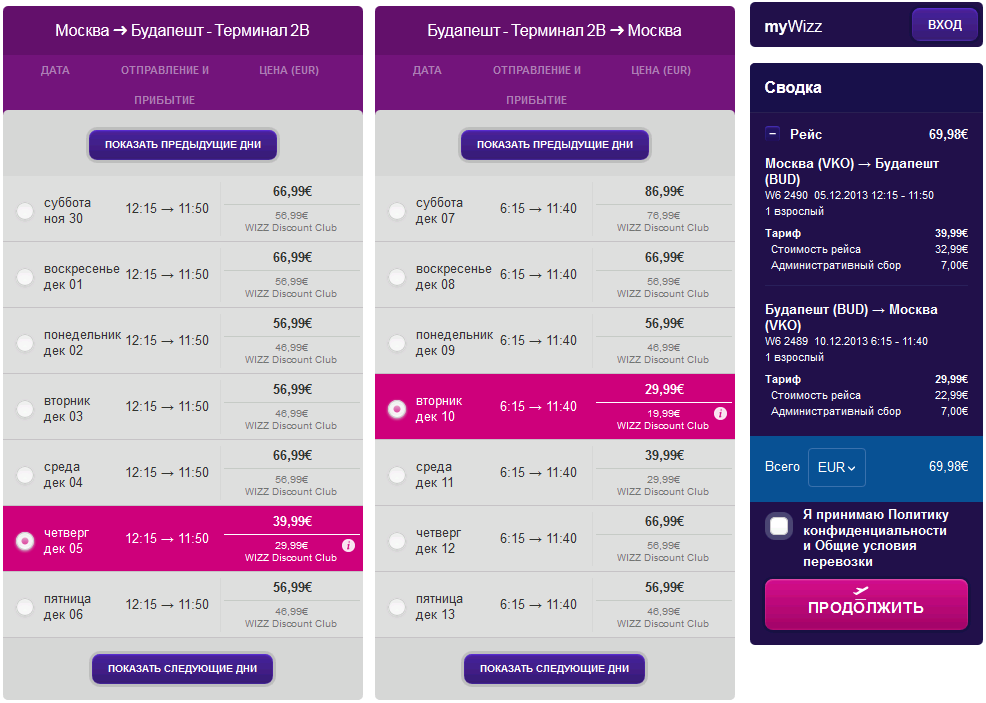Image resolution: width=986 pixels, height=703 pixels.
Task: Click info icon on December 05 fare
Action: (x=348, y=545)
